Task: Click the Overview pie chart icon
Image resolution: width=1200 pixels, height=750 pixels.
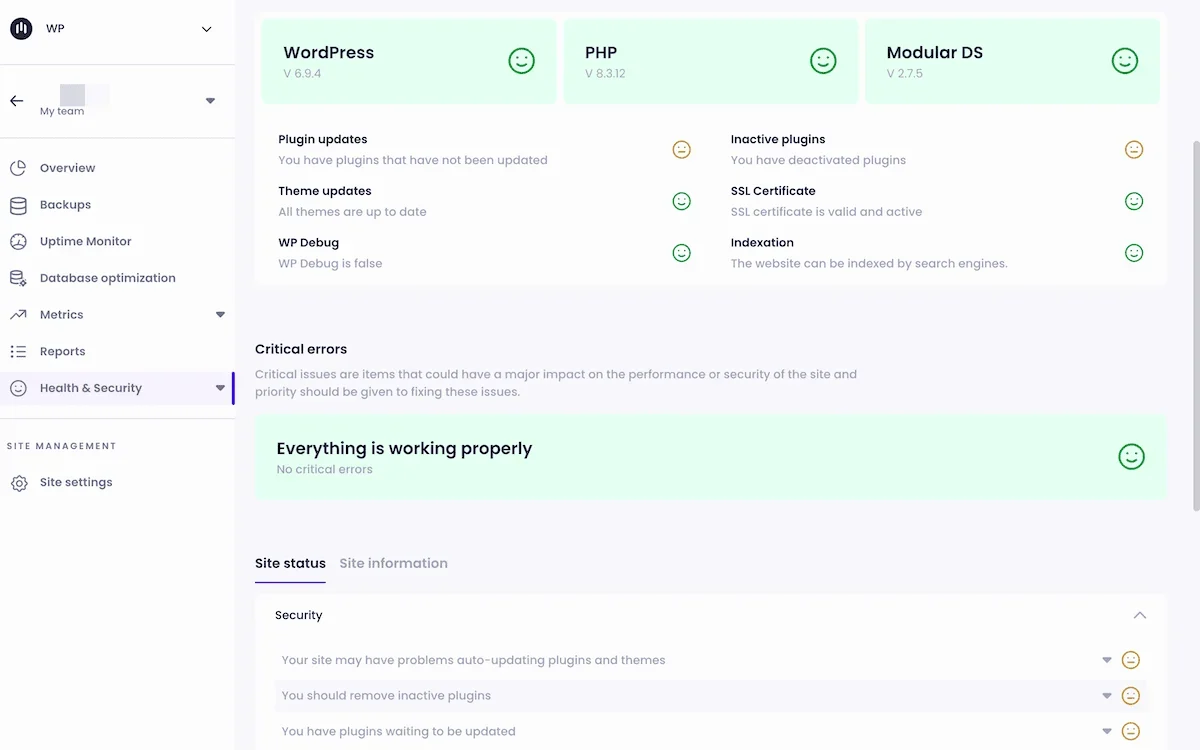Action: coord(18,168)
